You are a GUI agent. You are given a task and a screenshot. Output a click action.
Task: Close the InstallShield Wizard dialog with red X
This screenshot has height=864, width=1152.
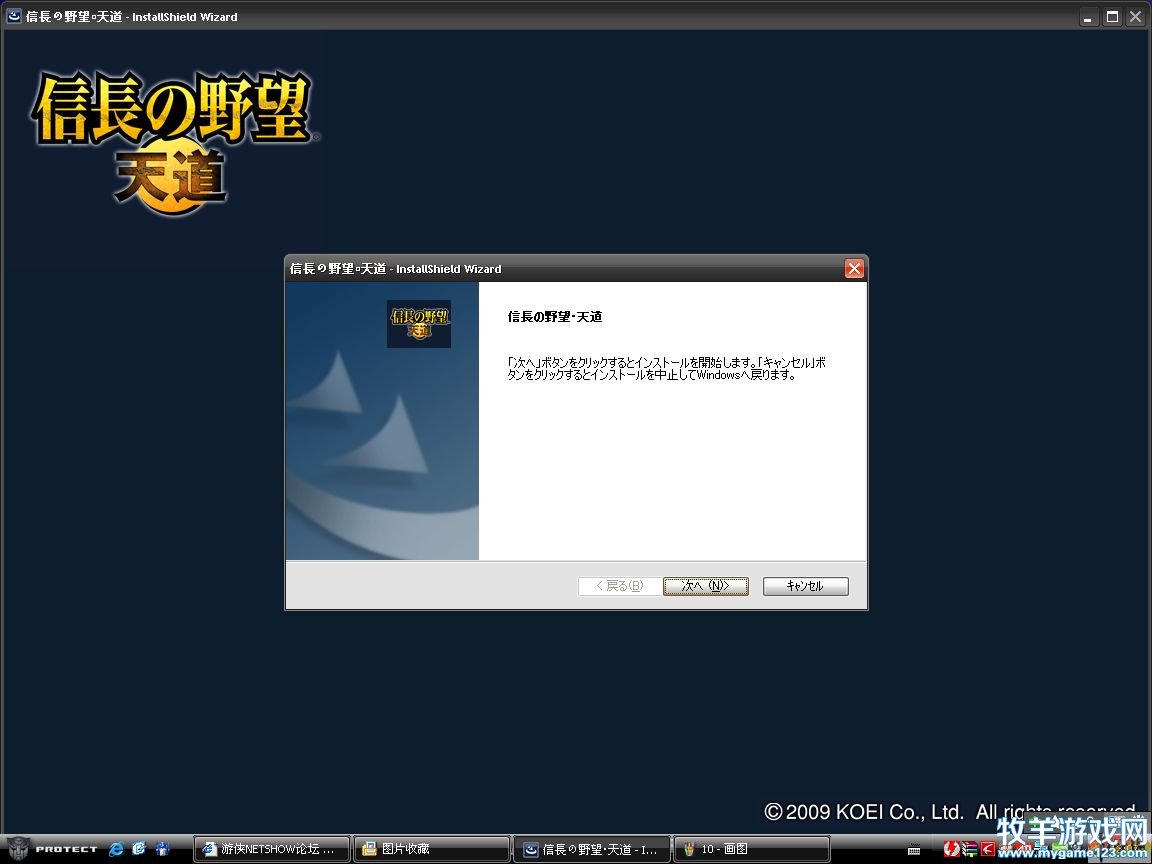[x=854, y=269]
